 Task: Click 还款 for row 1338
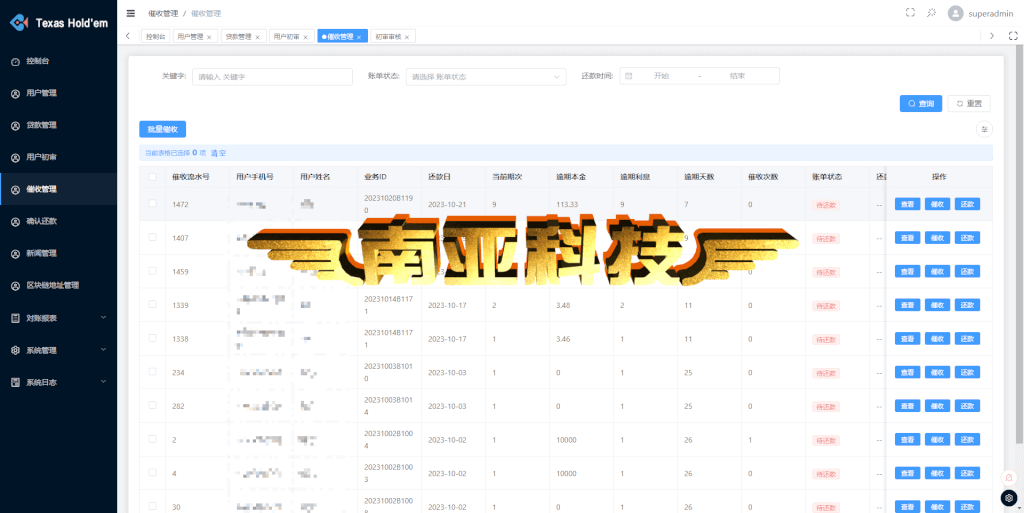click(967, 339)
